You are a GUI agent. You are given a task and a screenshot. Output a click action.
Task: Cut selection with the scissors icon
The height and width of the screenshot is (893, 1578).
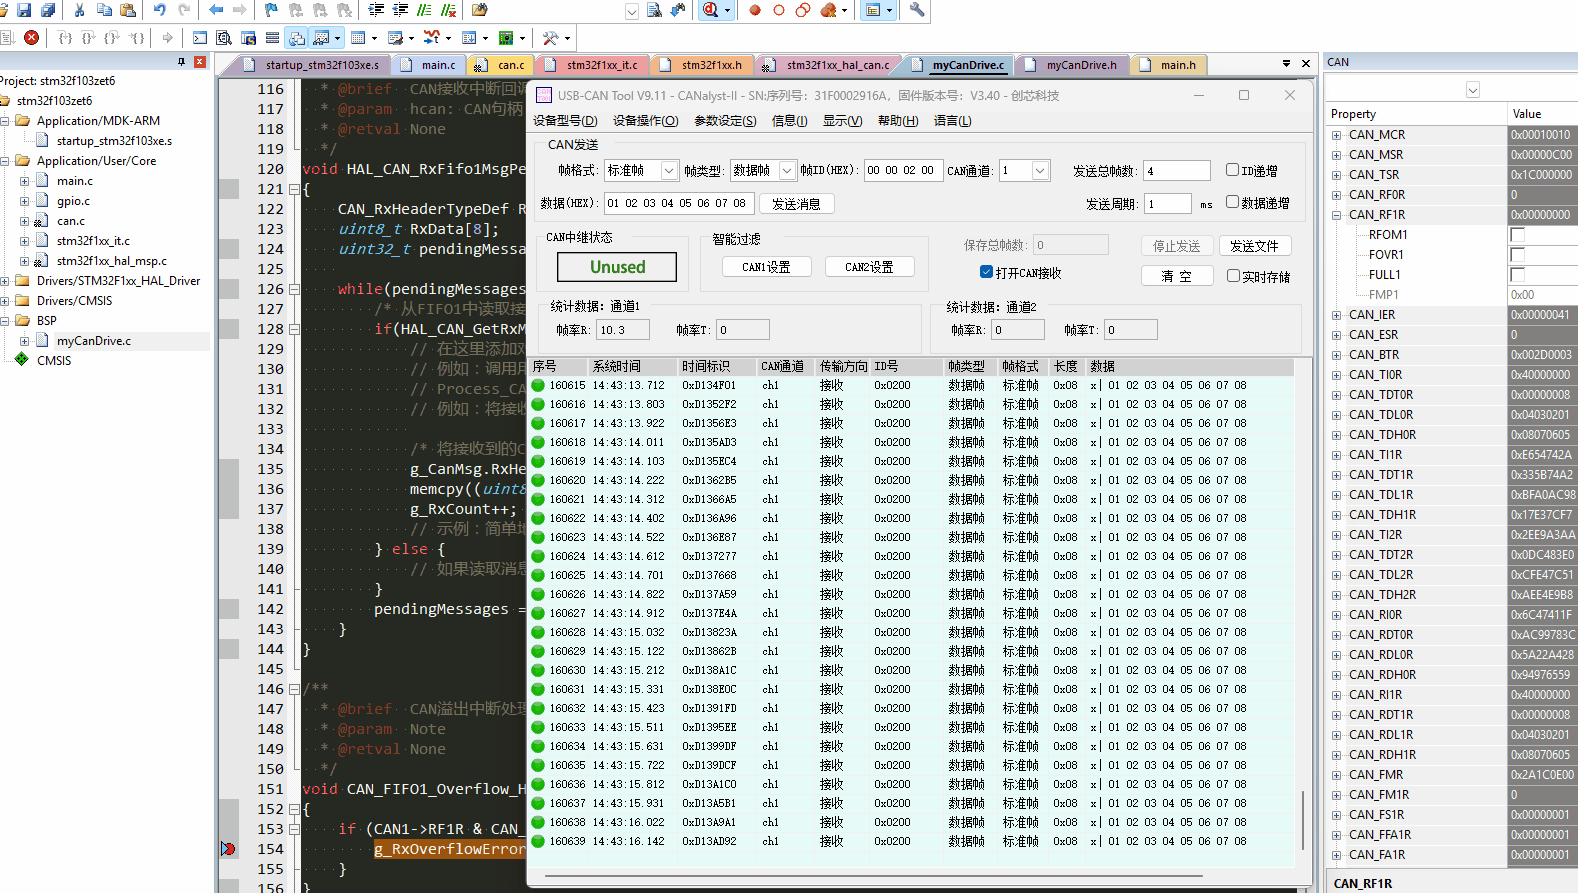(79, 10)
